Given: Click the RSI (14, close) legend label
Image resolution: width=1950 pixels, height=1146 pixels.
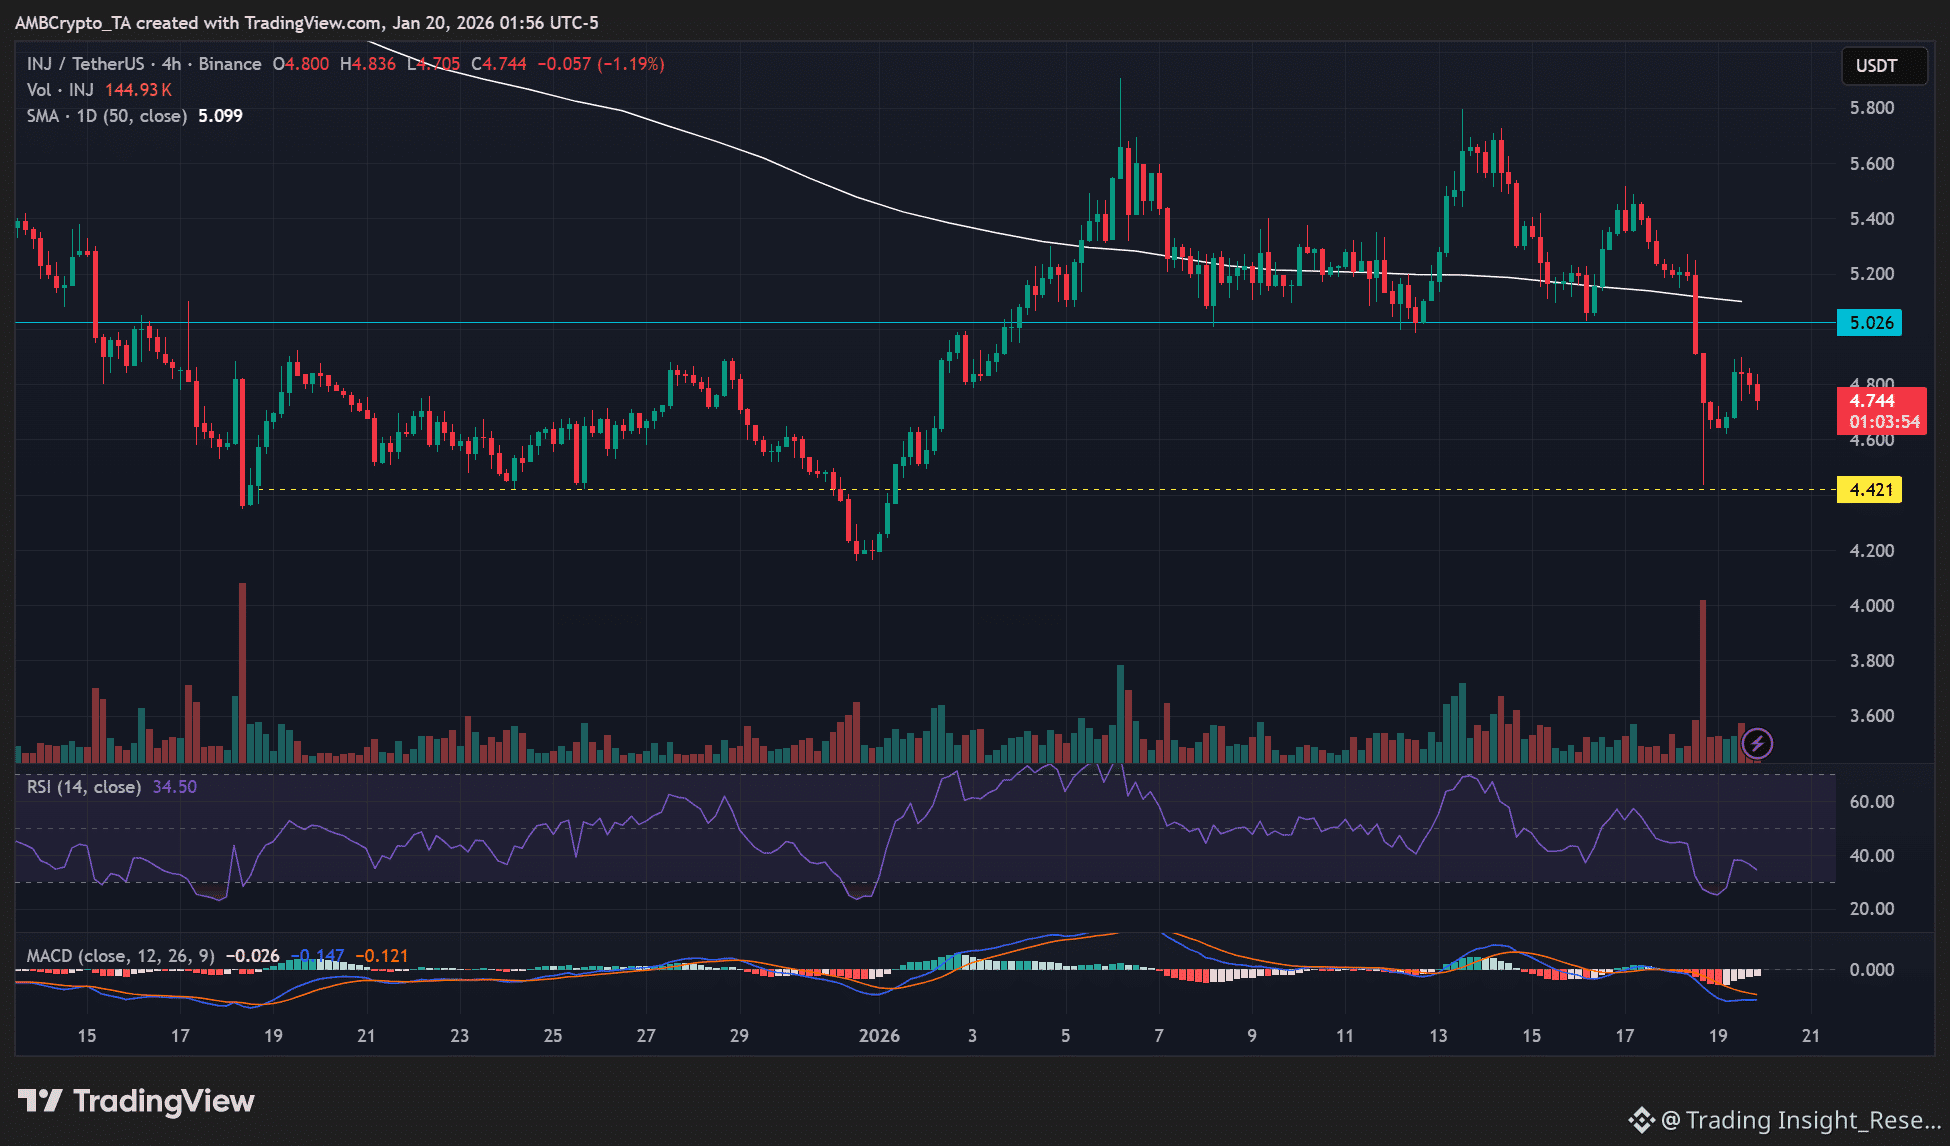Looking at the screenshot, I should [84, 787].
